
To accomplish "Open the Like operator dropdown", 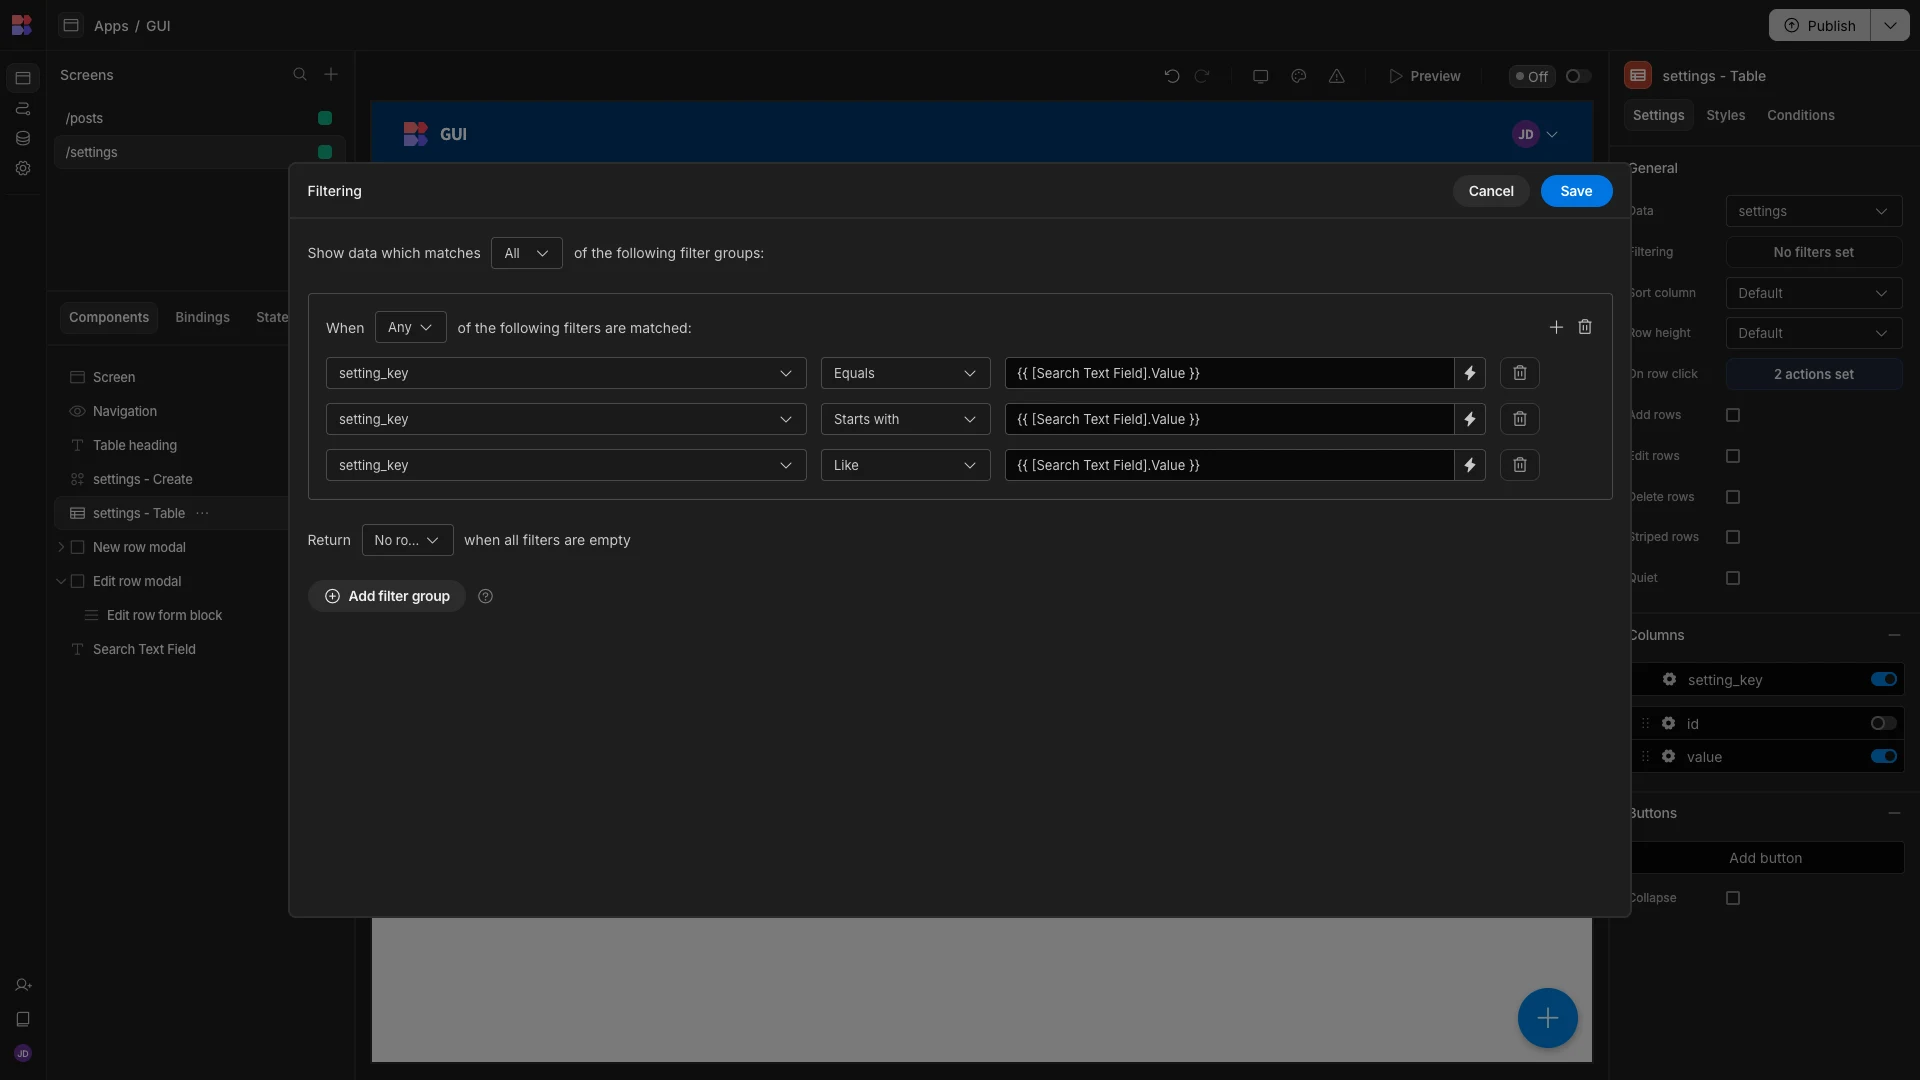I will (x=905, y=465).
